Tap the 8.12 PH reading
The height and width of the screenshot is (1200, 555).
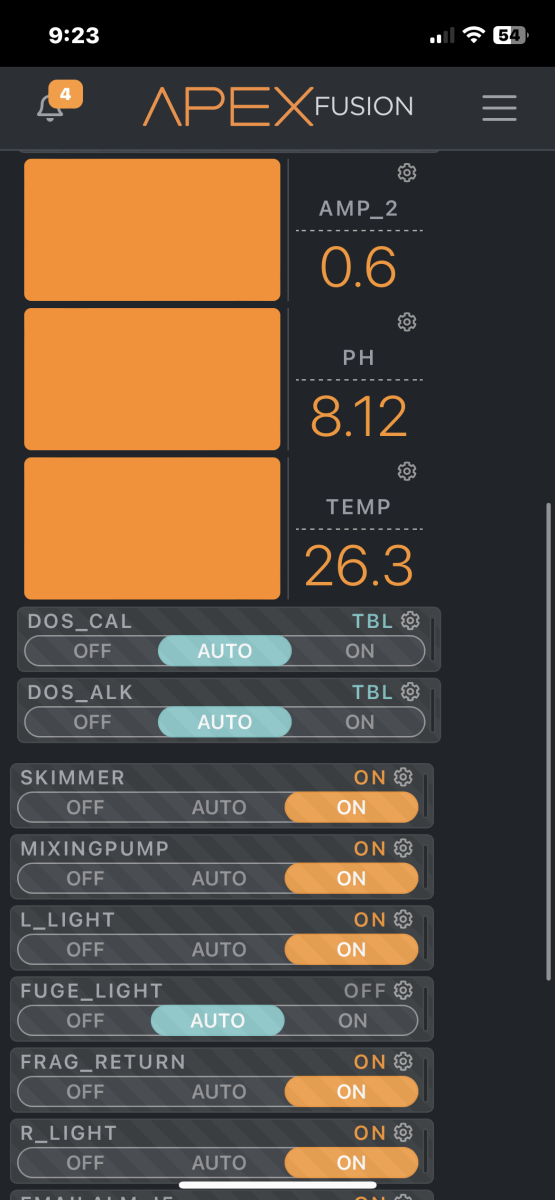pos(359,418)
